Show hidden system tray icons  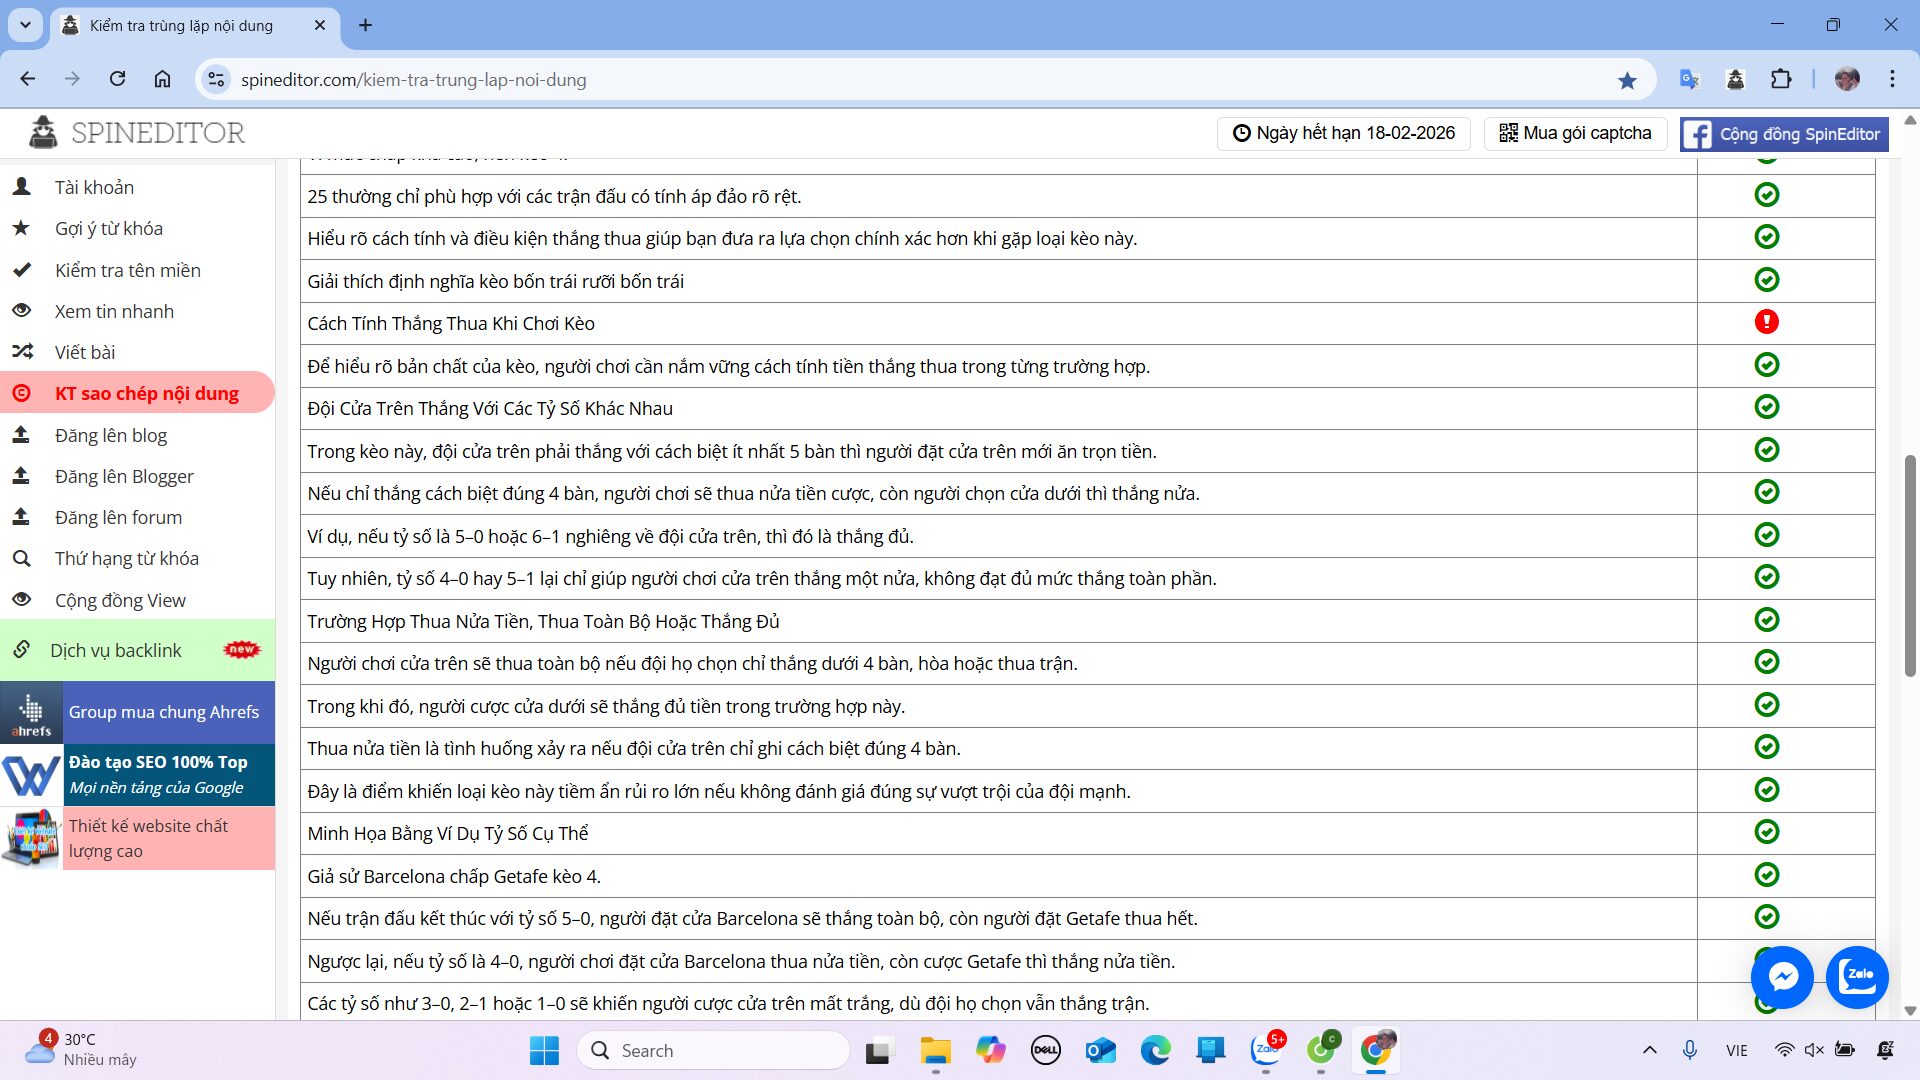point(1649,1050)
